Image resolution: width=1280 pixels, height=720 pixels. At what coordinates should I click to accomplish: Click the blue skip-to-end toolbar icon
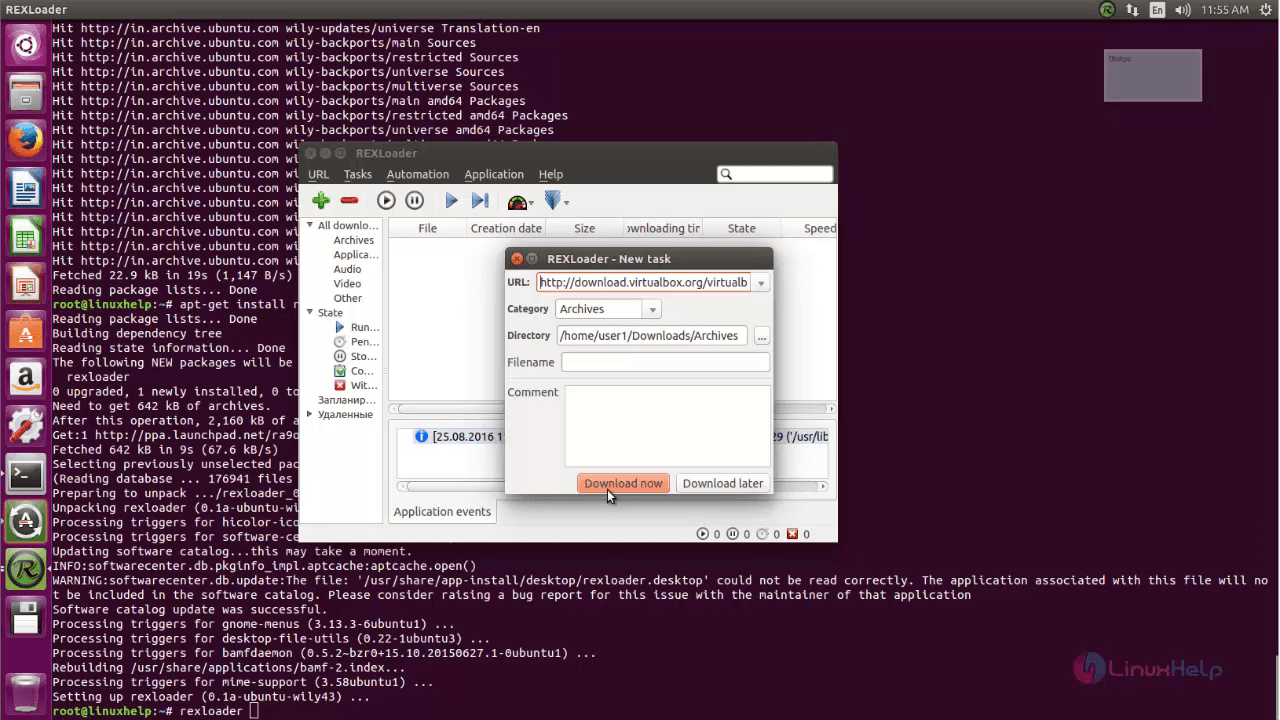480,201
